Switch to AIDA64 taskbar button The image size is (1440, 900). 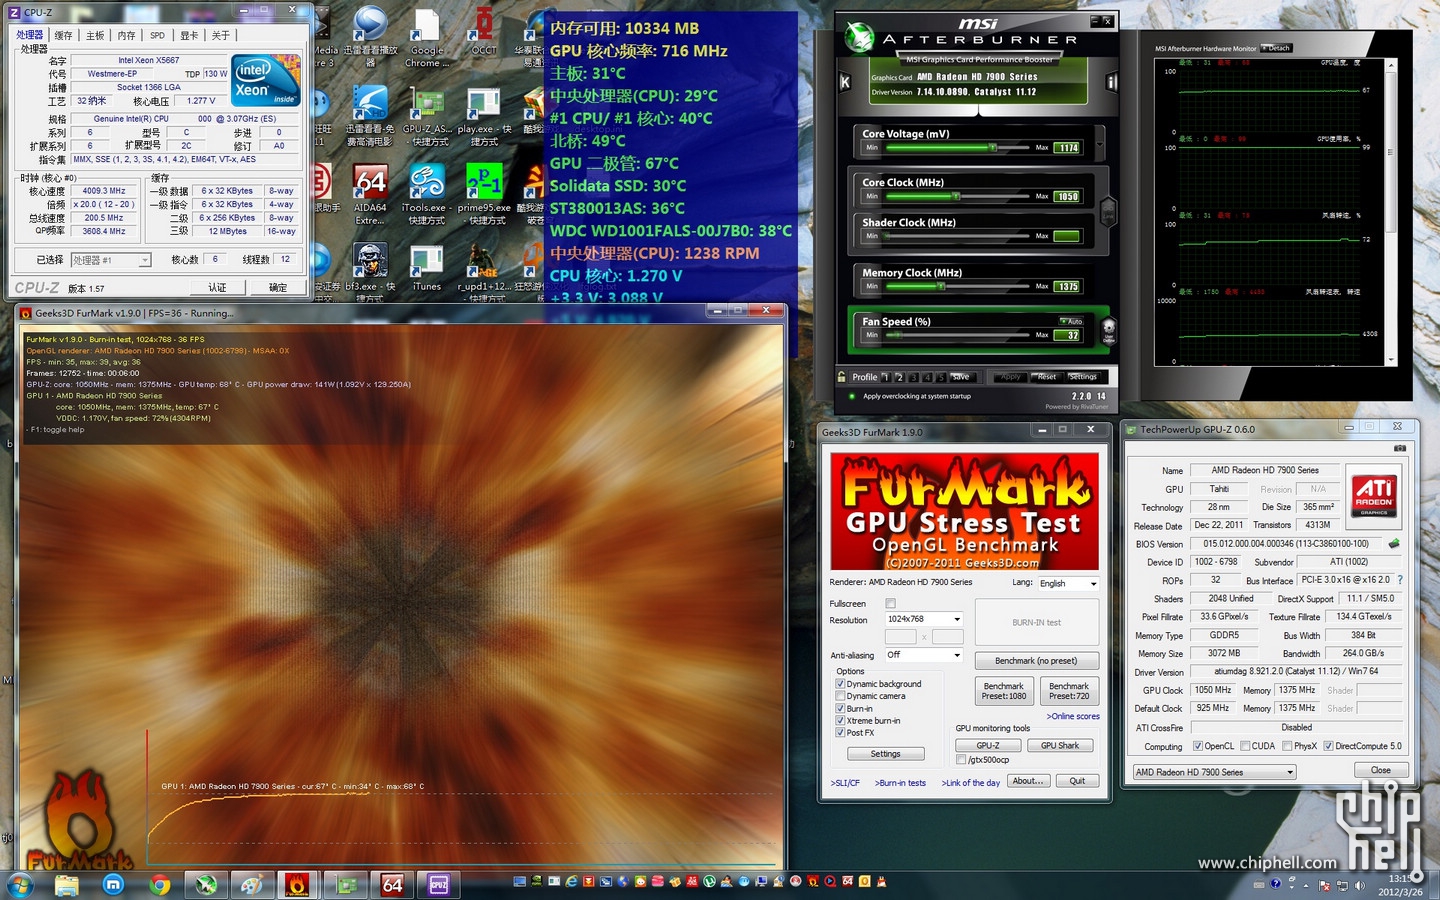point(392,884)
